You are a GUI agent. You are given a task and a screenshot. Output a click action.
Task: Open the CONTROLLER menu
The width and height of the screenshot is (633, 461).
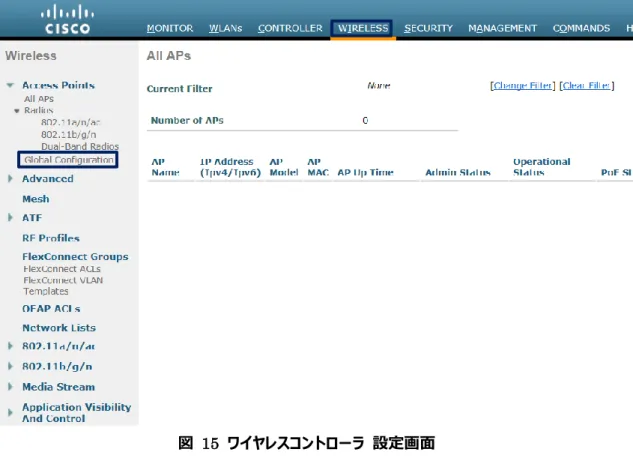290,28
